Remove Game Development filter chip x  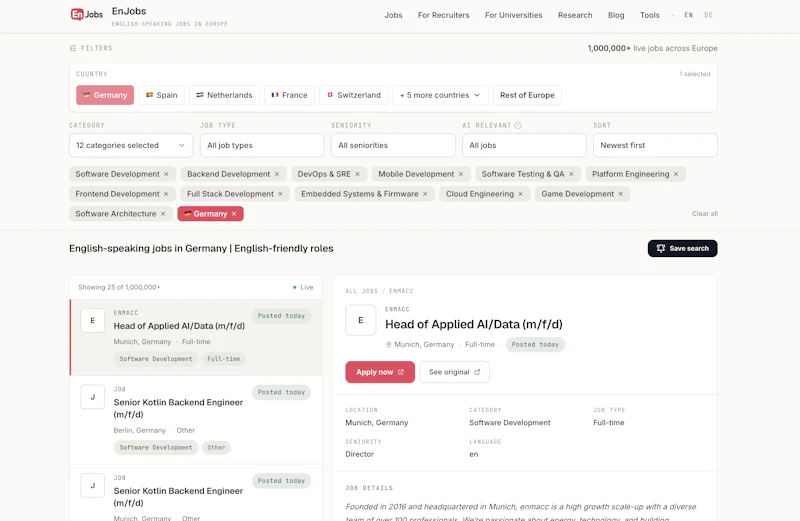(x=621, y=194)
